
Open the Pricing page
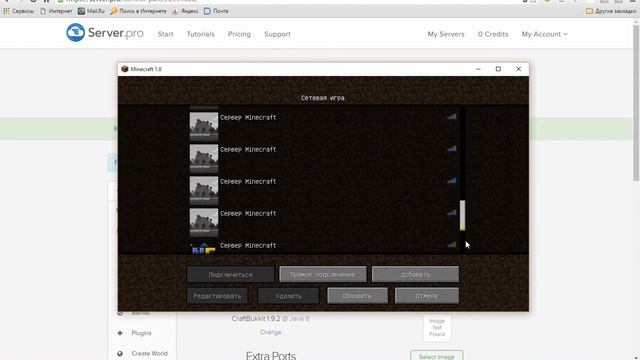point(239,34)
